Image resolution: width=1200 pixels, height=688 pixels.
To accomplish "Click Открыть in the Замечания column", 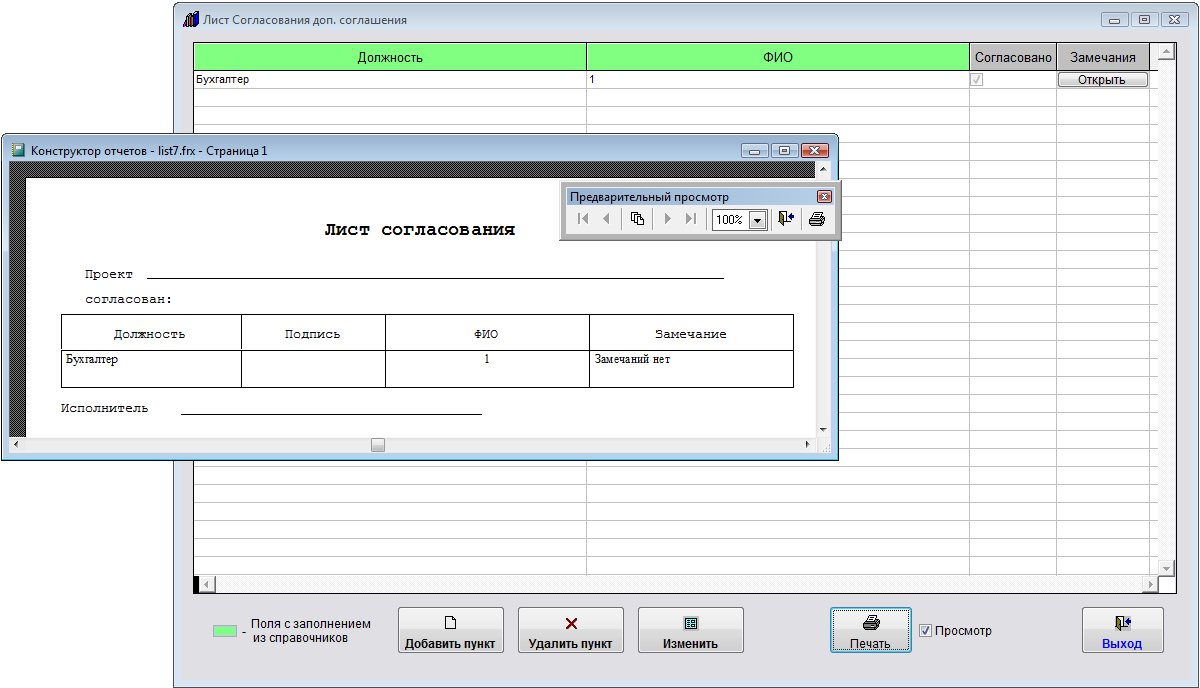I will tap(1102, 80).
